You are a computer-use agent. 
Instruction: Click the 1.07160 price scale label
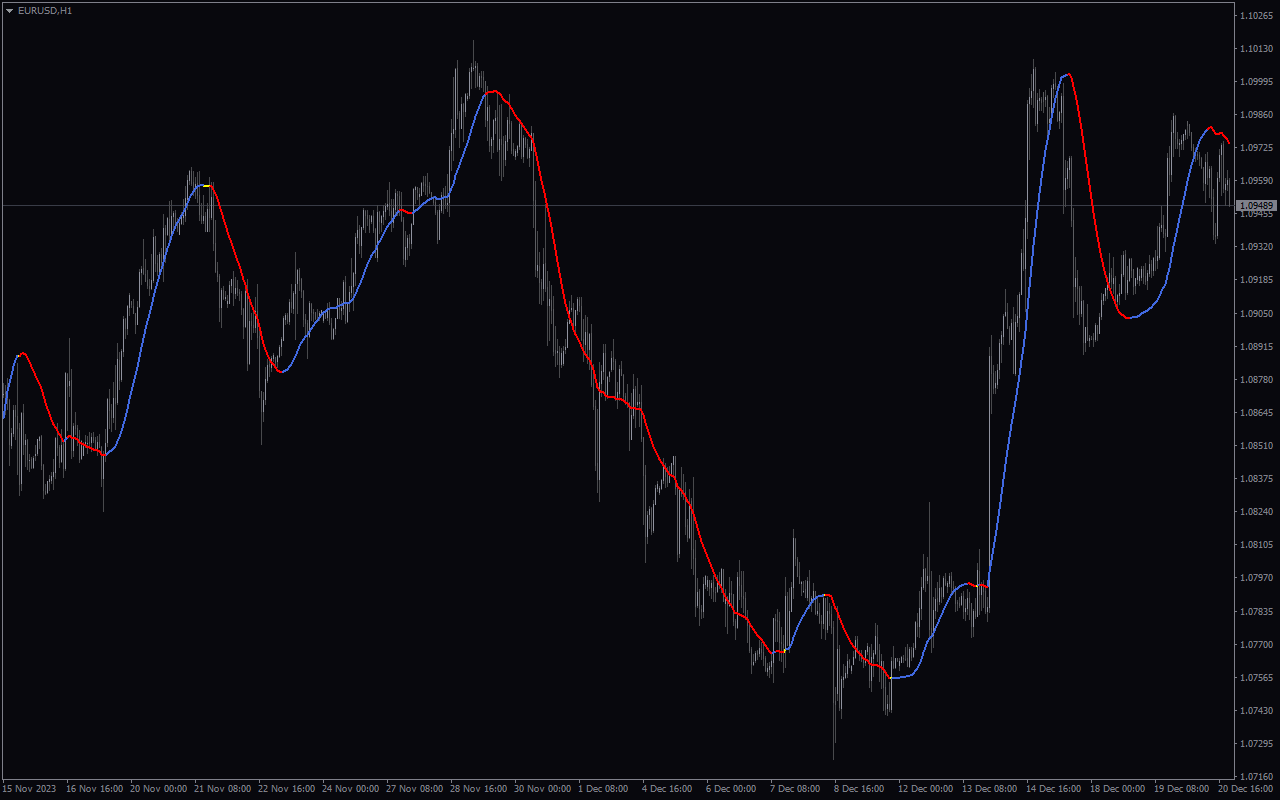1256,777
